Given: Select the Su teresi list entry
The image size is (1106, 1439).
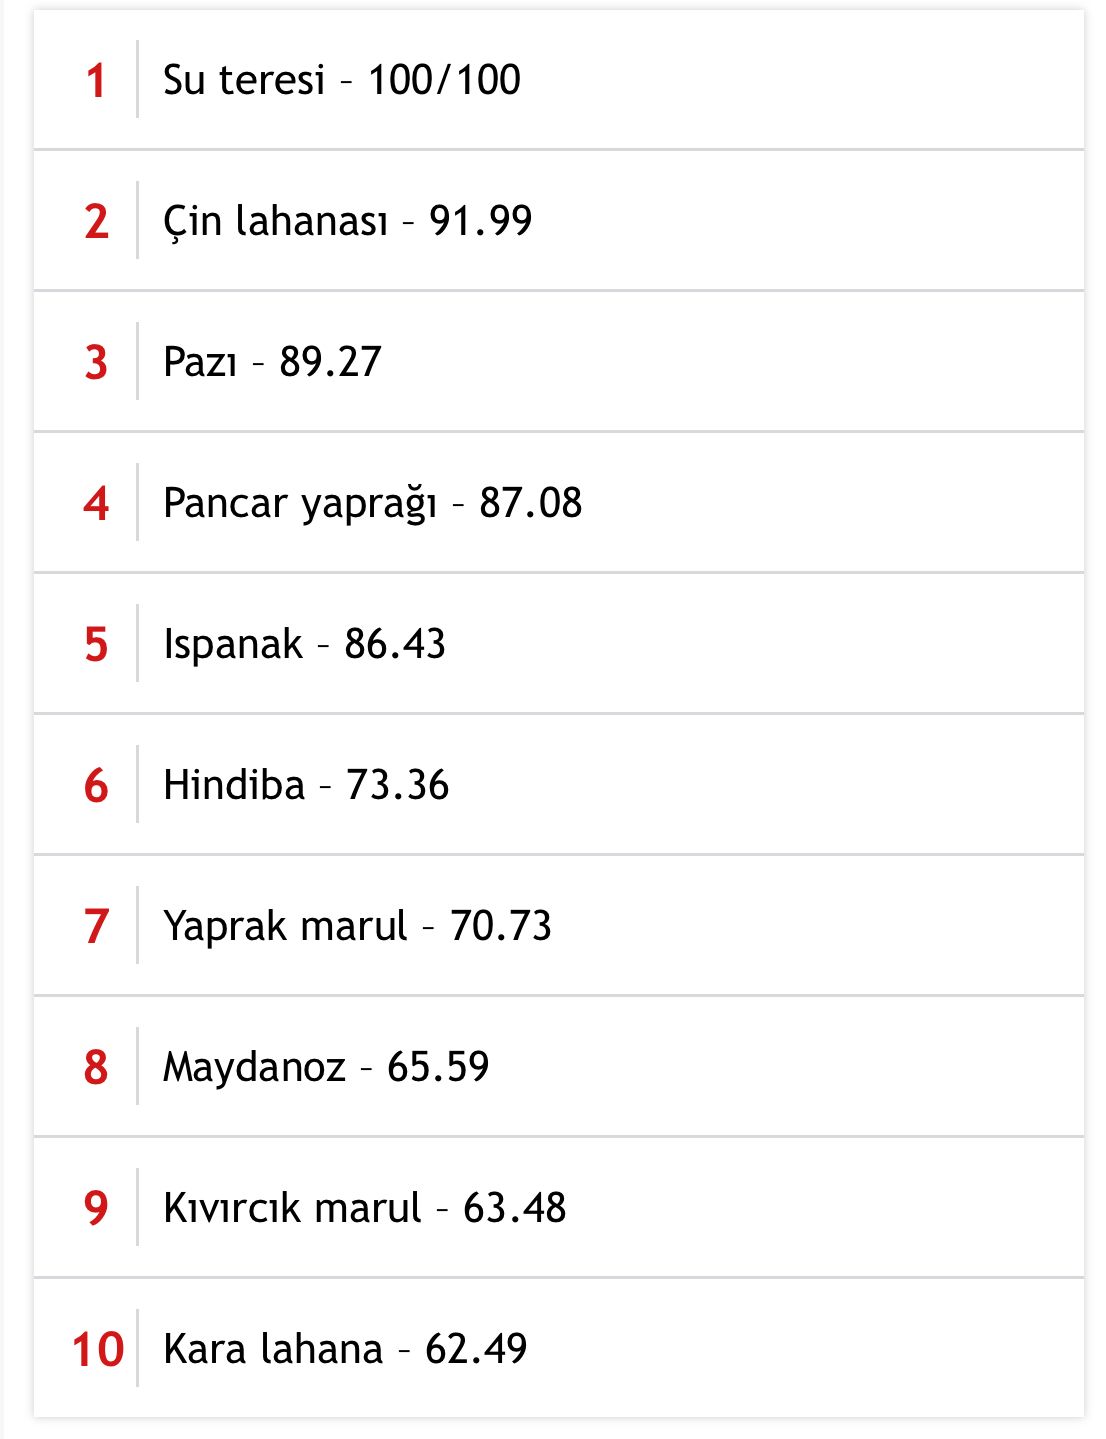Looking at the screenshot, I should pos(559,80).
